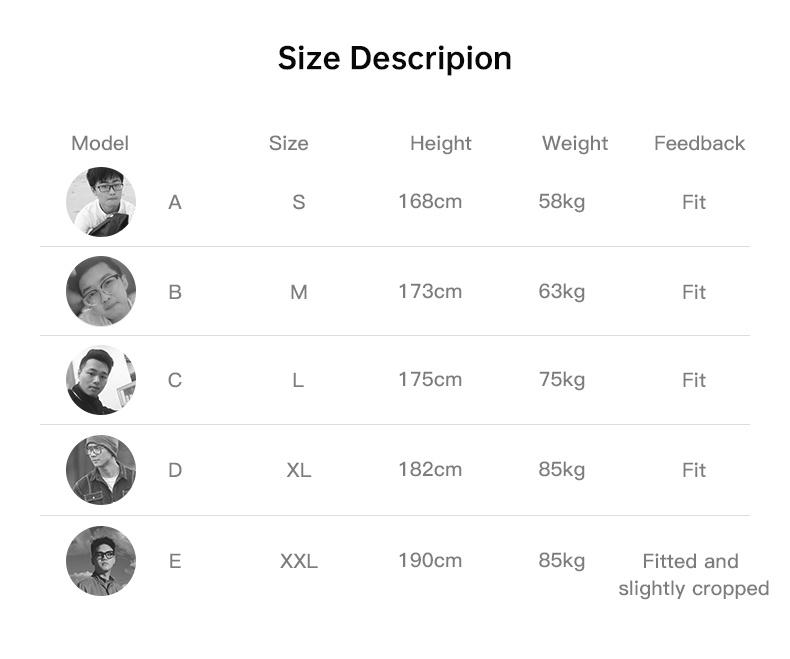The image size is (790, 659).
Task: Select the Feedback column header
Action: (x=699, y=143)
